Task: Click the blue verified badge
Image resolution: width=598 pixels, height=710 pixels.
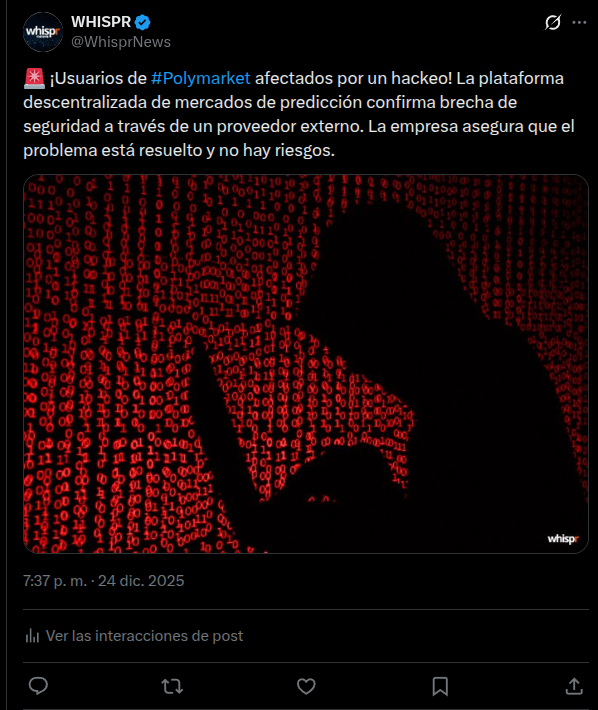Action: click(x=143, y=22)
